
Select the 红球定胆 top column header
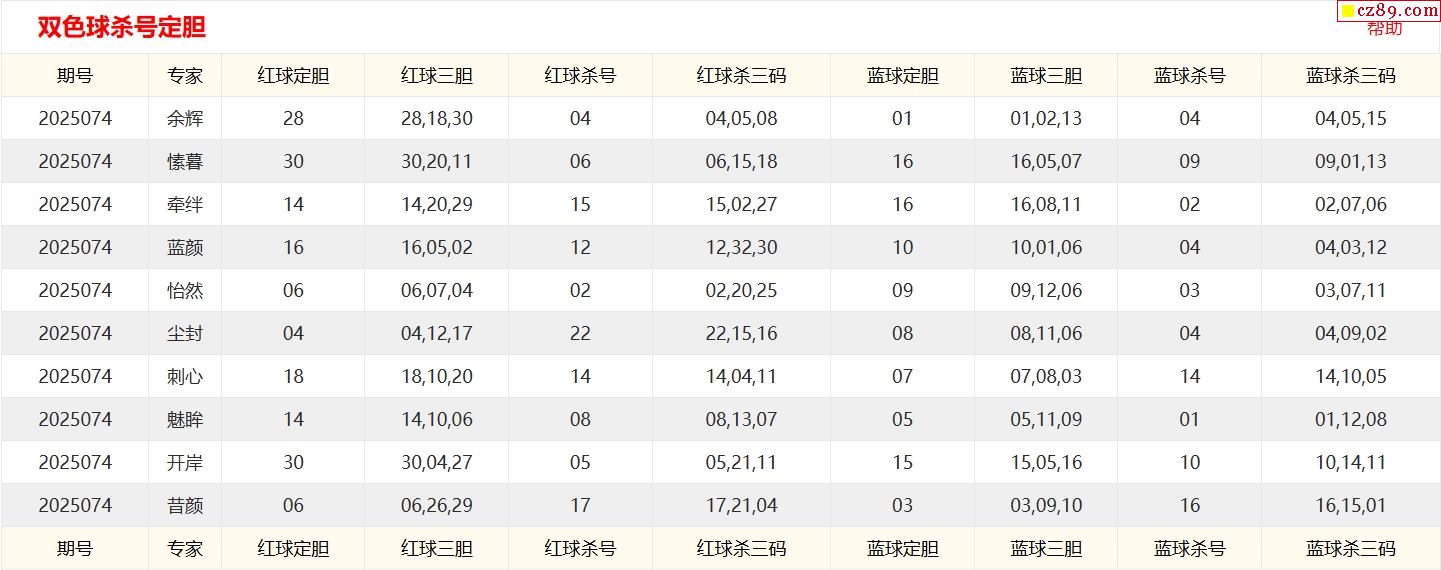point(293,75)
